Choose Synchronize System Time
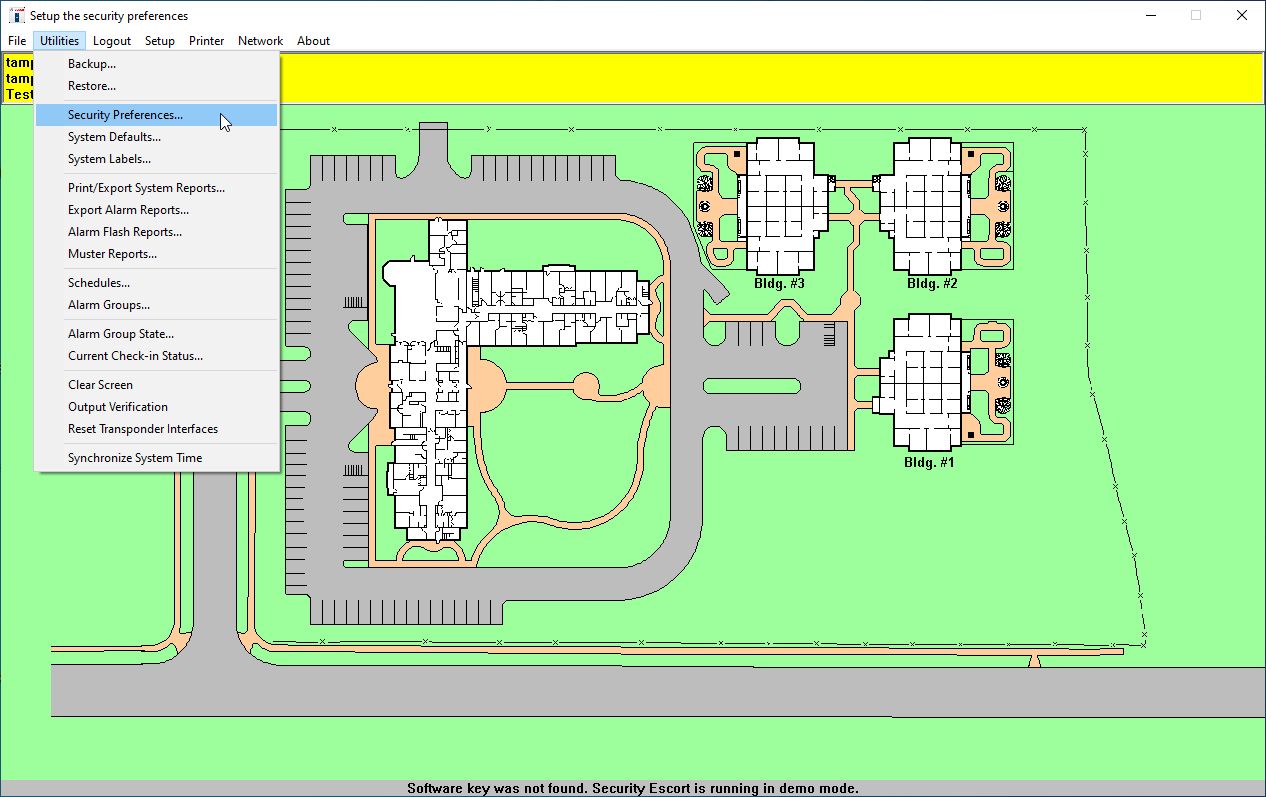Viewport: 1266px width, 797px height. click(x=157, y=458)
